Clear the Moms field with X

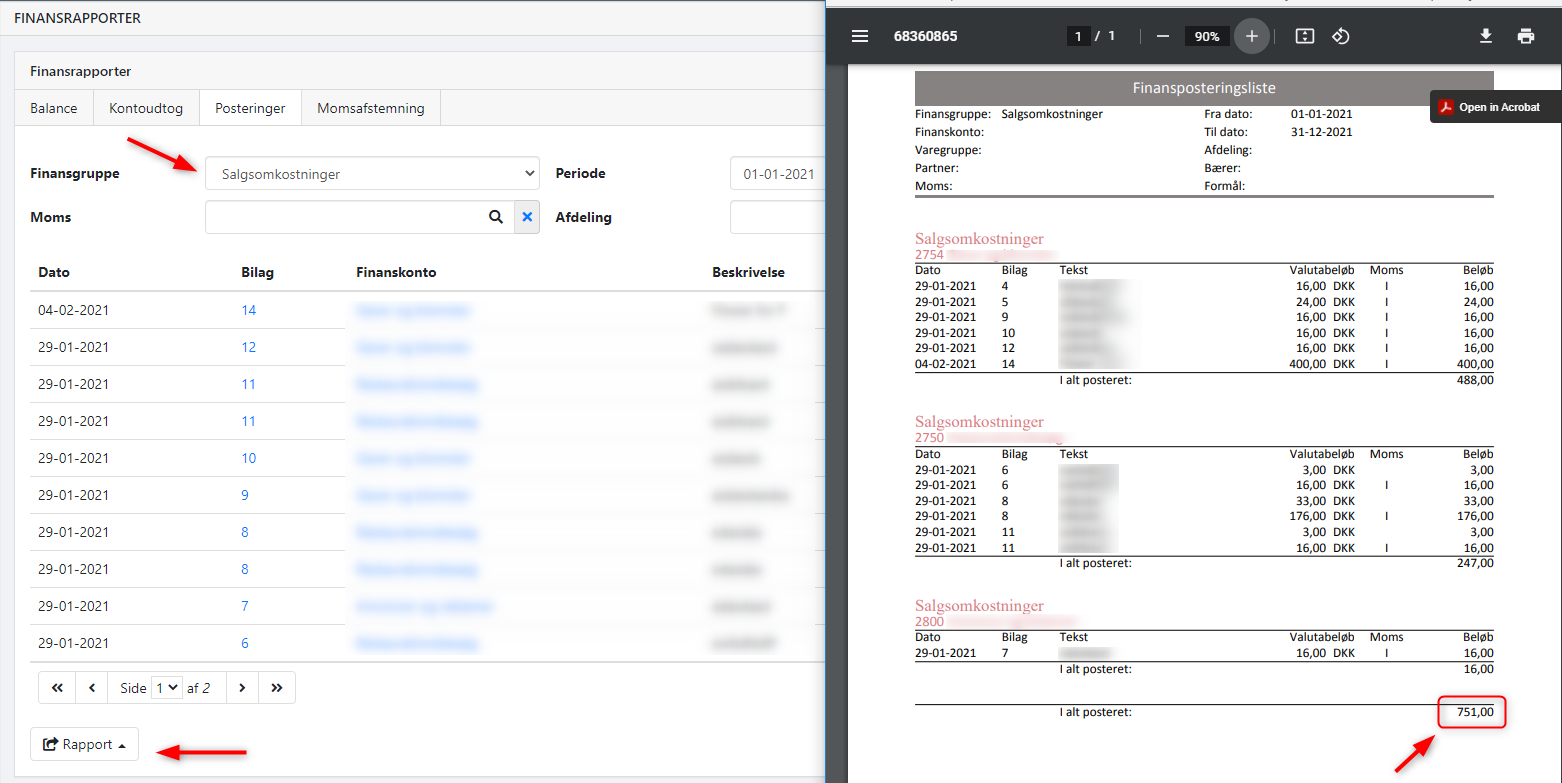(527, 217)
